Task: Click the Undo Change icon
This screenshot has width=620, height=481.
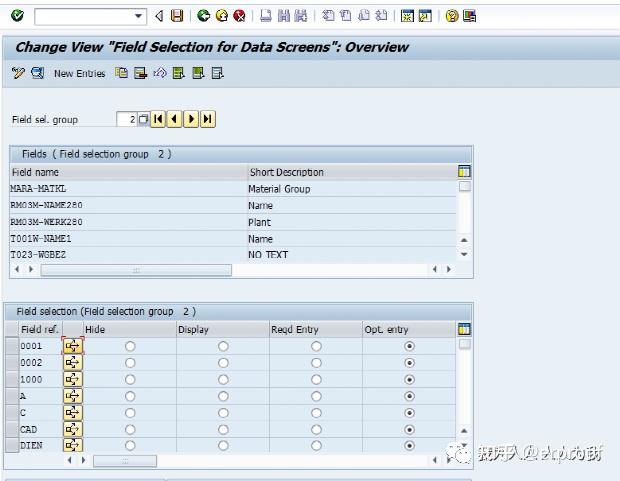Action: coord(160,73)
